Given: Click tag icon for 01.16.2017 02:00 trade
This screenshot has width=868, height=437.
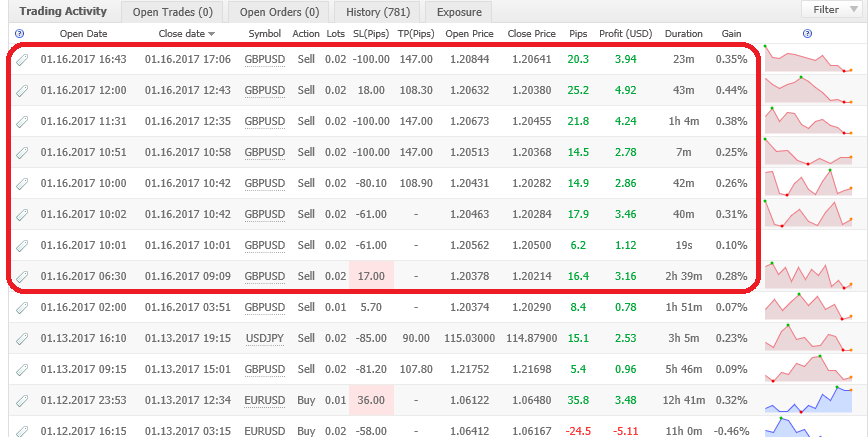Looking at the screenshot, I should click(x=22, y=307).
